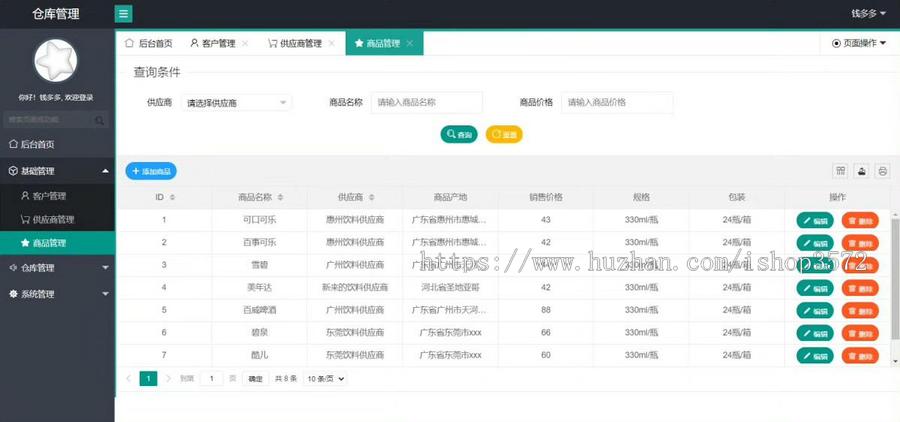This screenshot has width=900, height=422.
Task: Close the 供应商管理 tab
Action: (x=331, y=43)
